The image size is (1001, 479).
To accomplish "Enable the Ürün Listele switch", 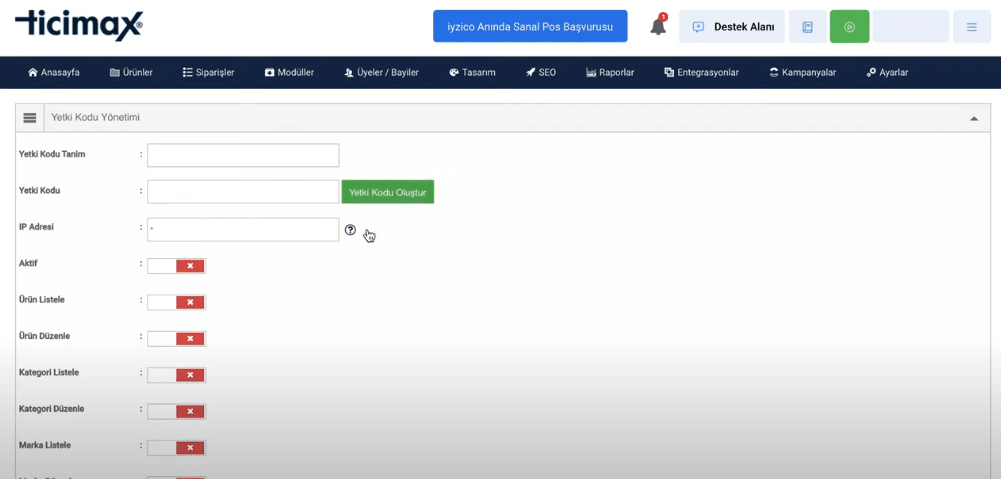I will tap(177, 302).
